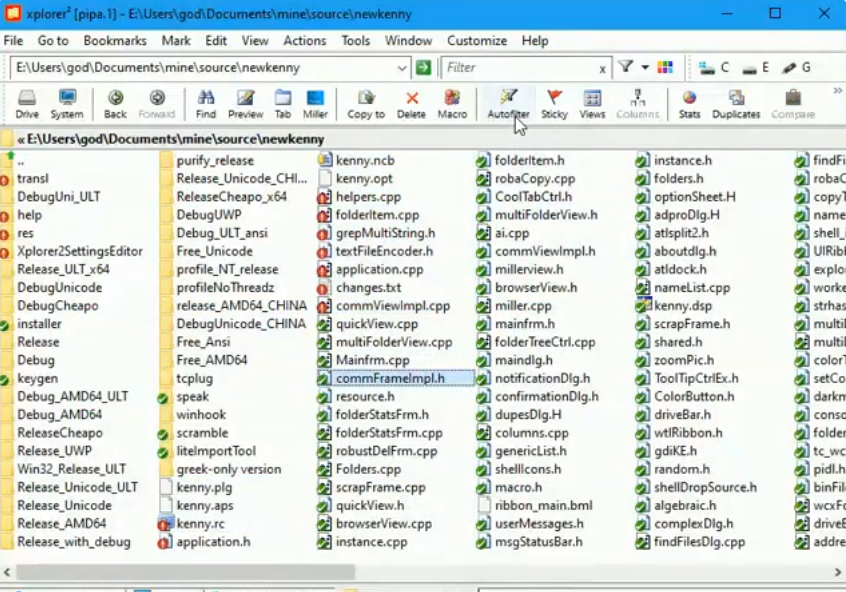Open the Customize menu
The width and height of the screenshot is (846, 592).
point(476,41)
